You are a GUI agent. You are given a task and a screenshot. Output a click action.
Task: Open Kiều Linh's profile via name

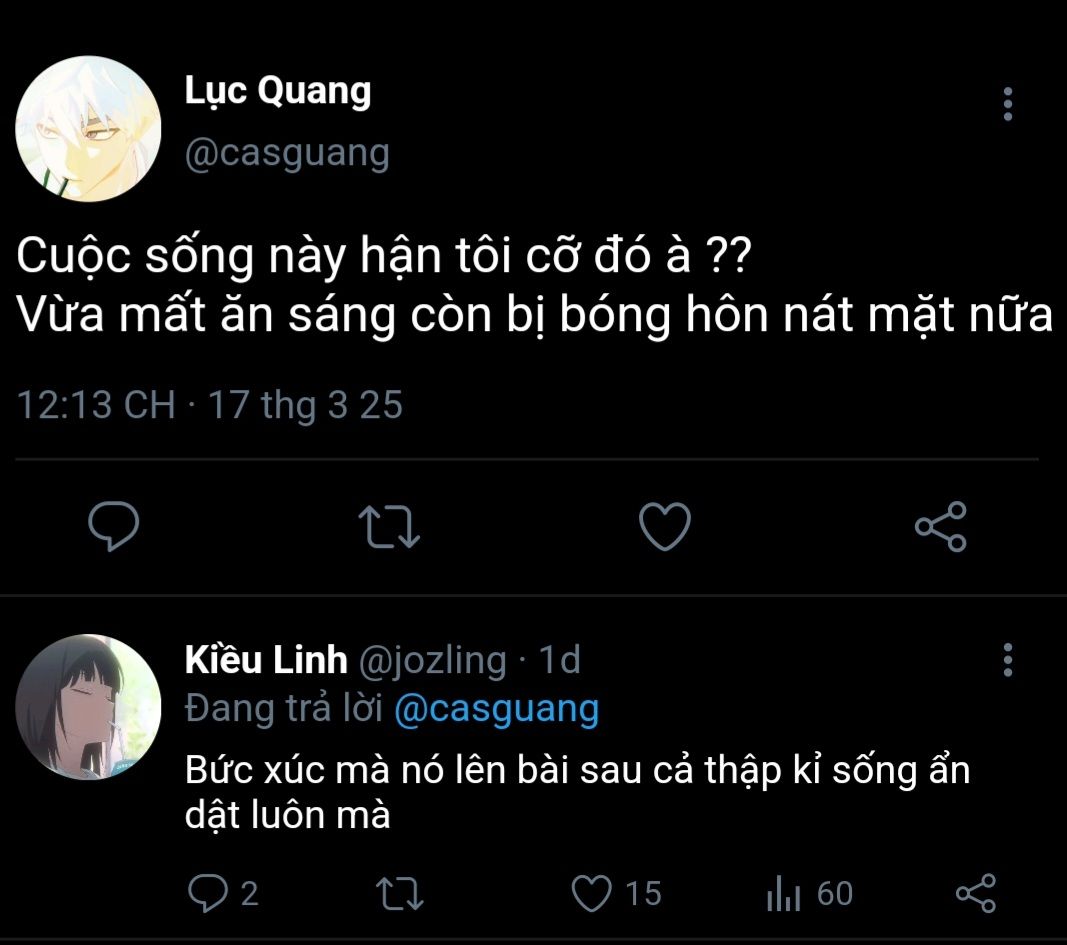(x=266, y=660)
